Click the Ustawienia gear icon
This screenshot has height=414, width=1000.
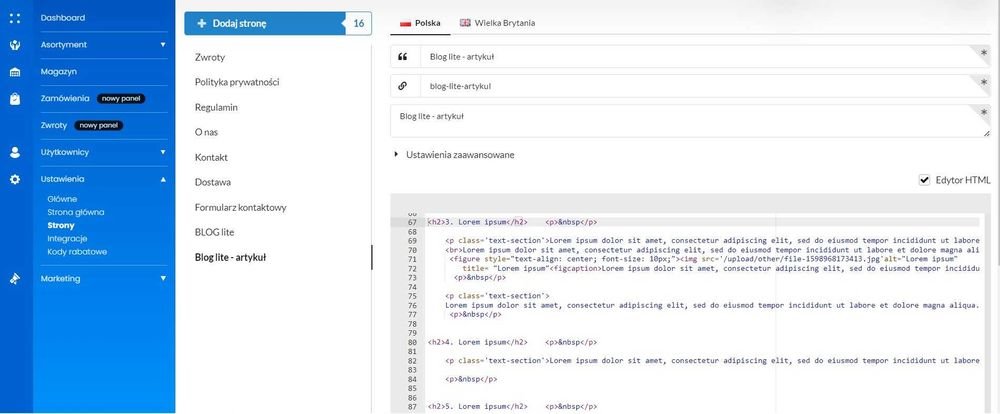click(15, 179)
